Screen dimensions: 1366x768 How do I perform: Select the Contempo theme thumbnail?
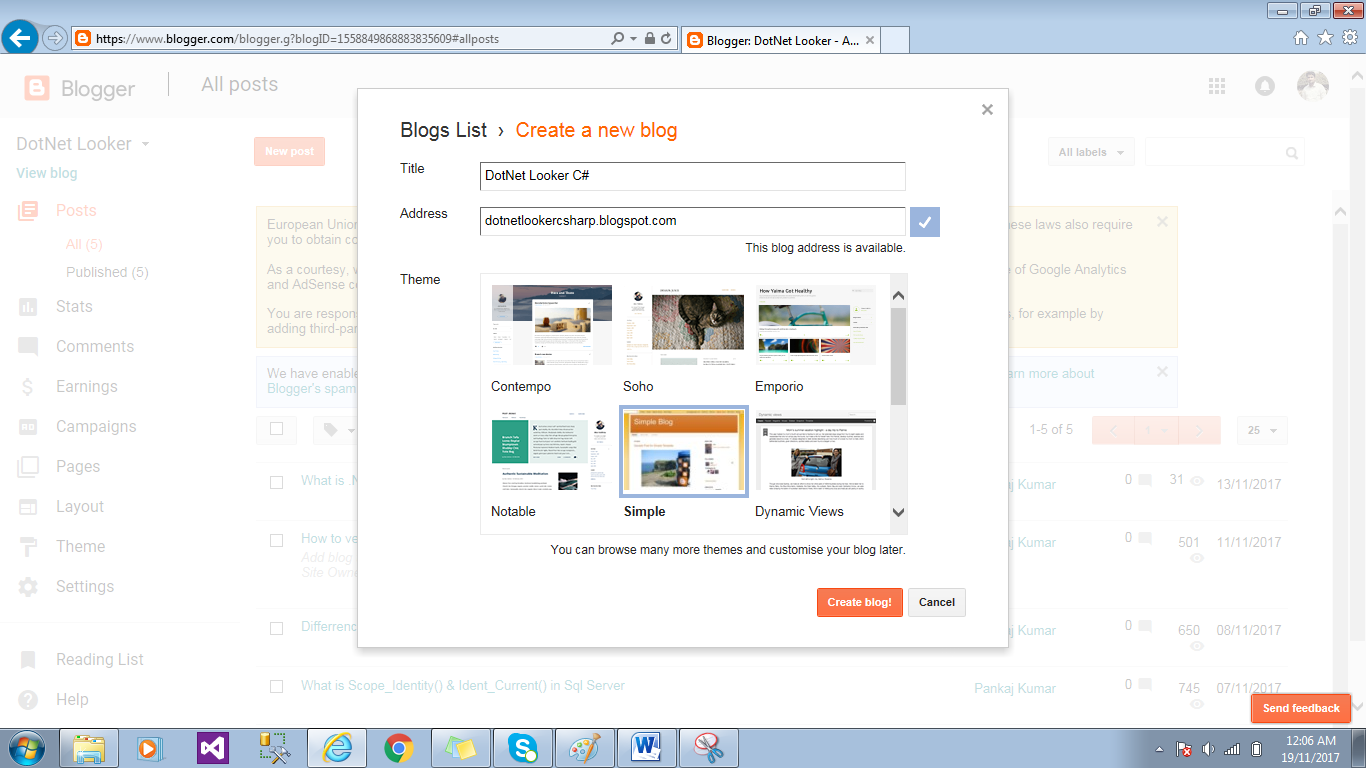[x=551, y=325]
